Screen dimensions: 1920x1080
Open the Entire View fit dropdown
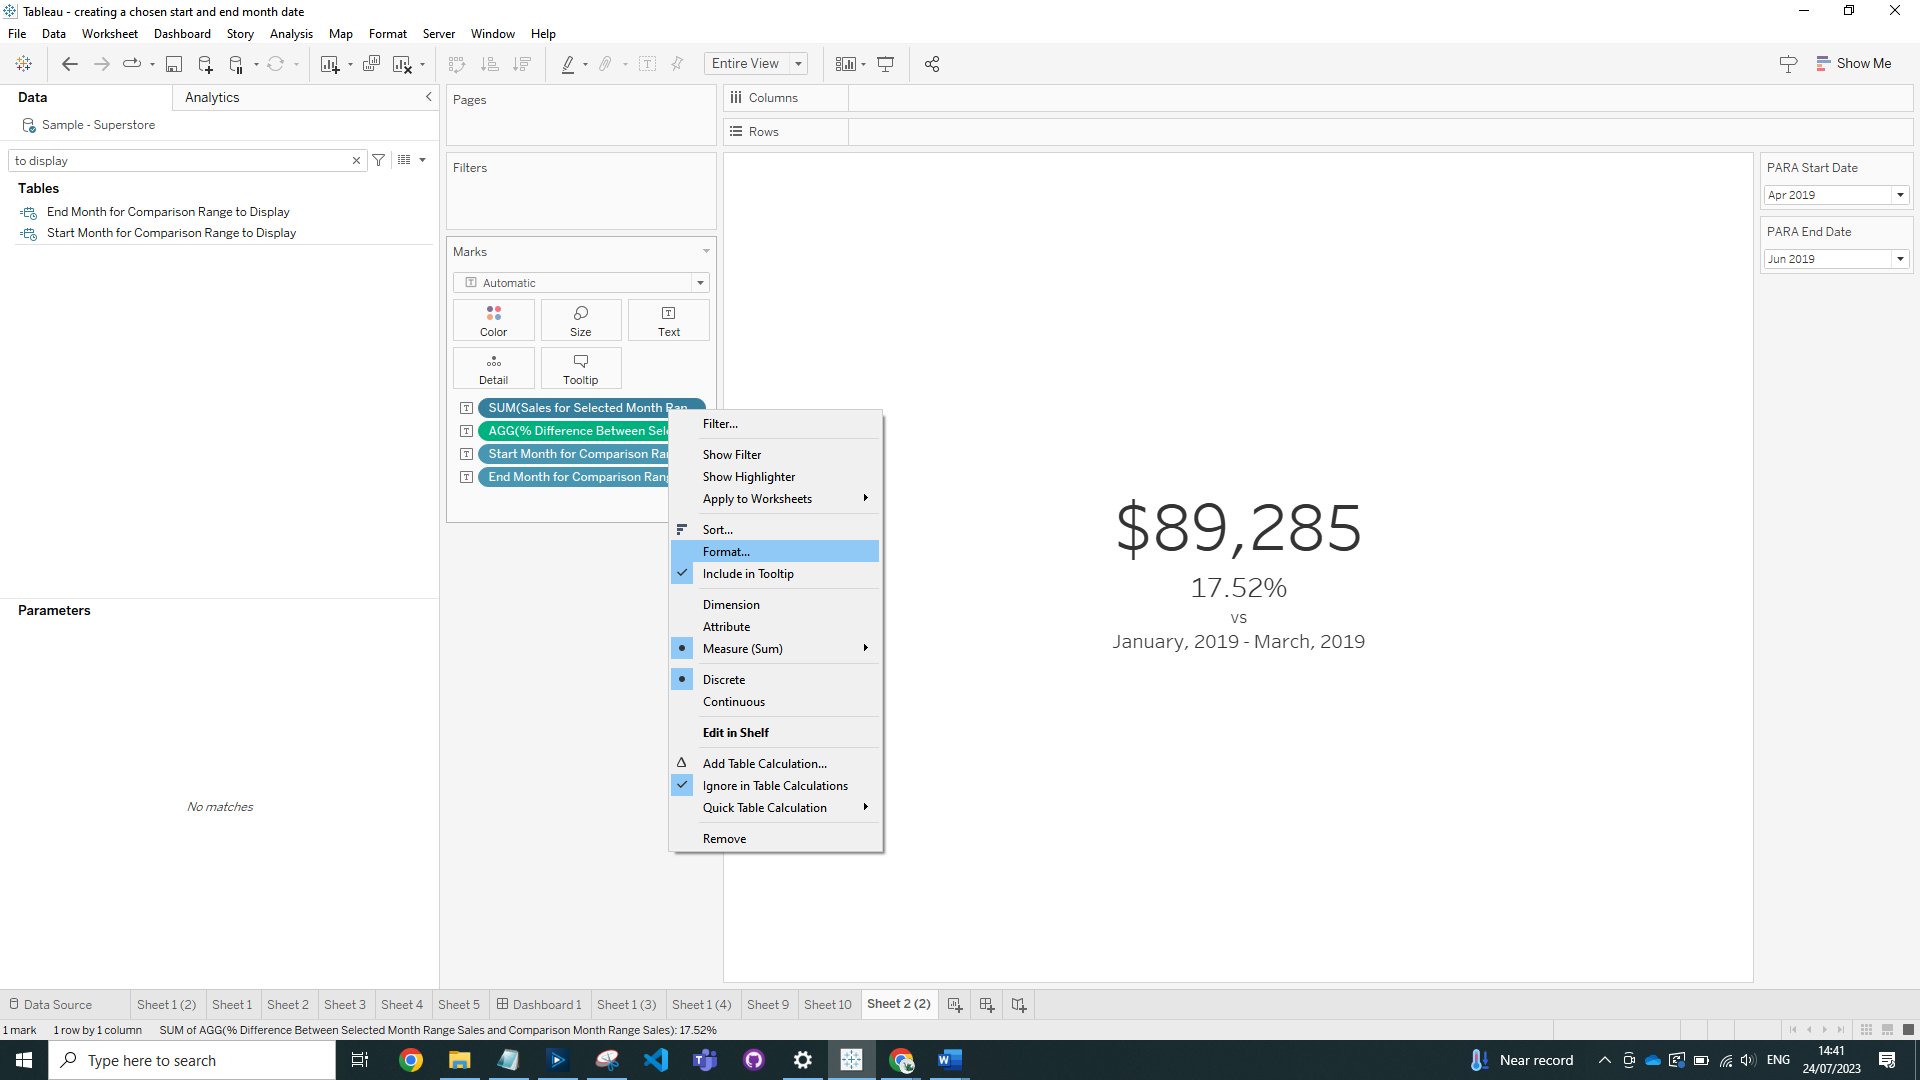[x=798, y=64]
